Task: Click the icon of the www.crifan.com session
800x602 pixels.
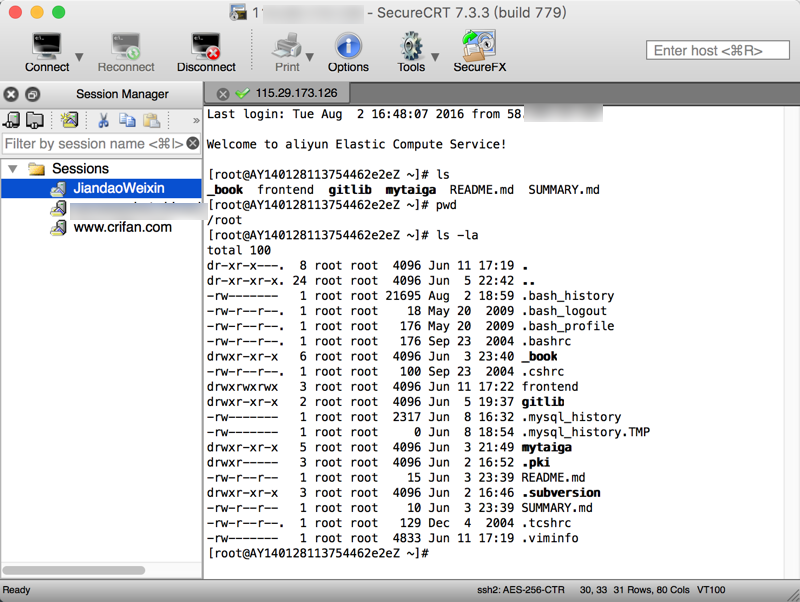Action: (x=59, y=228)
